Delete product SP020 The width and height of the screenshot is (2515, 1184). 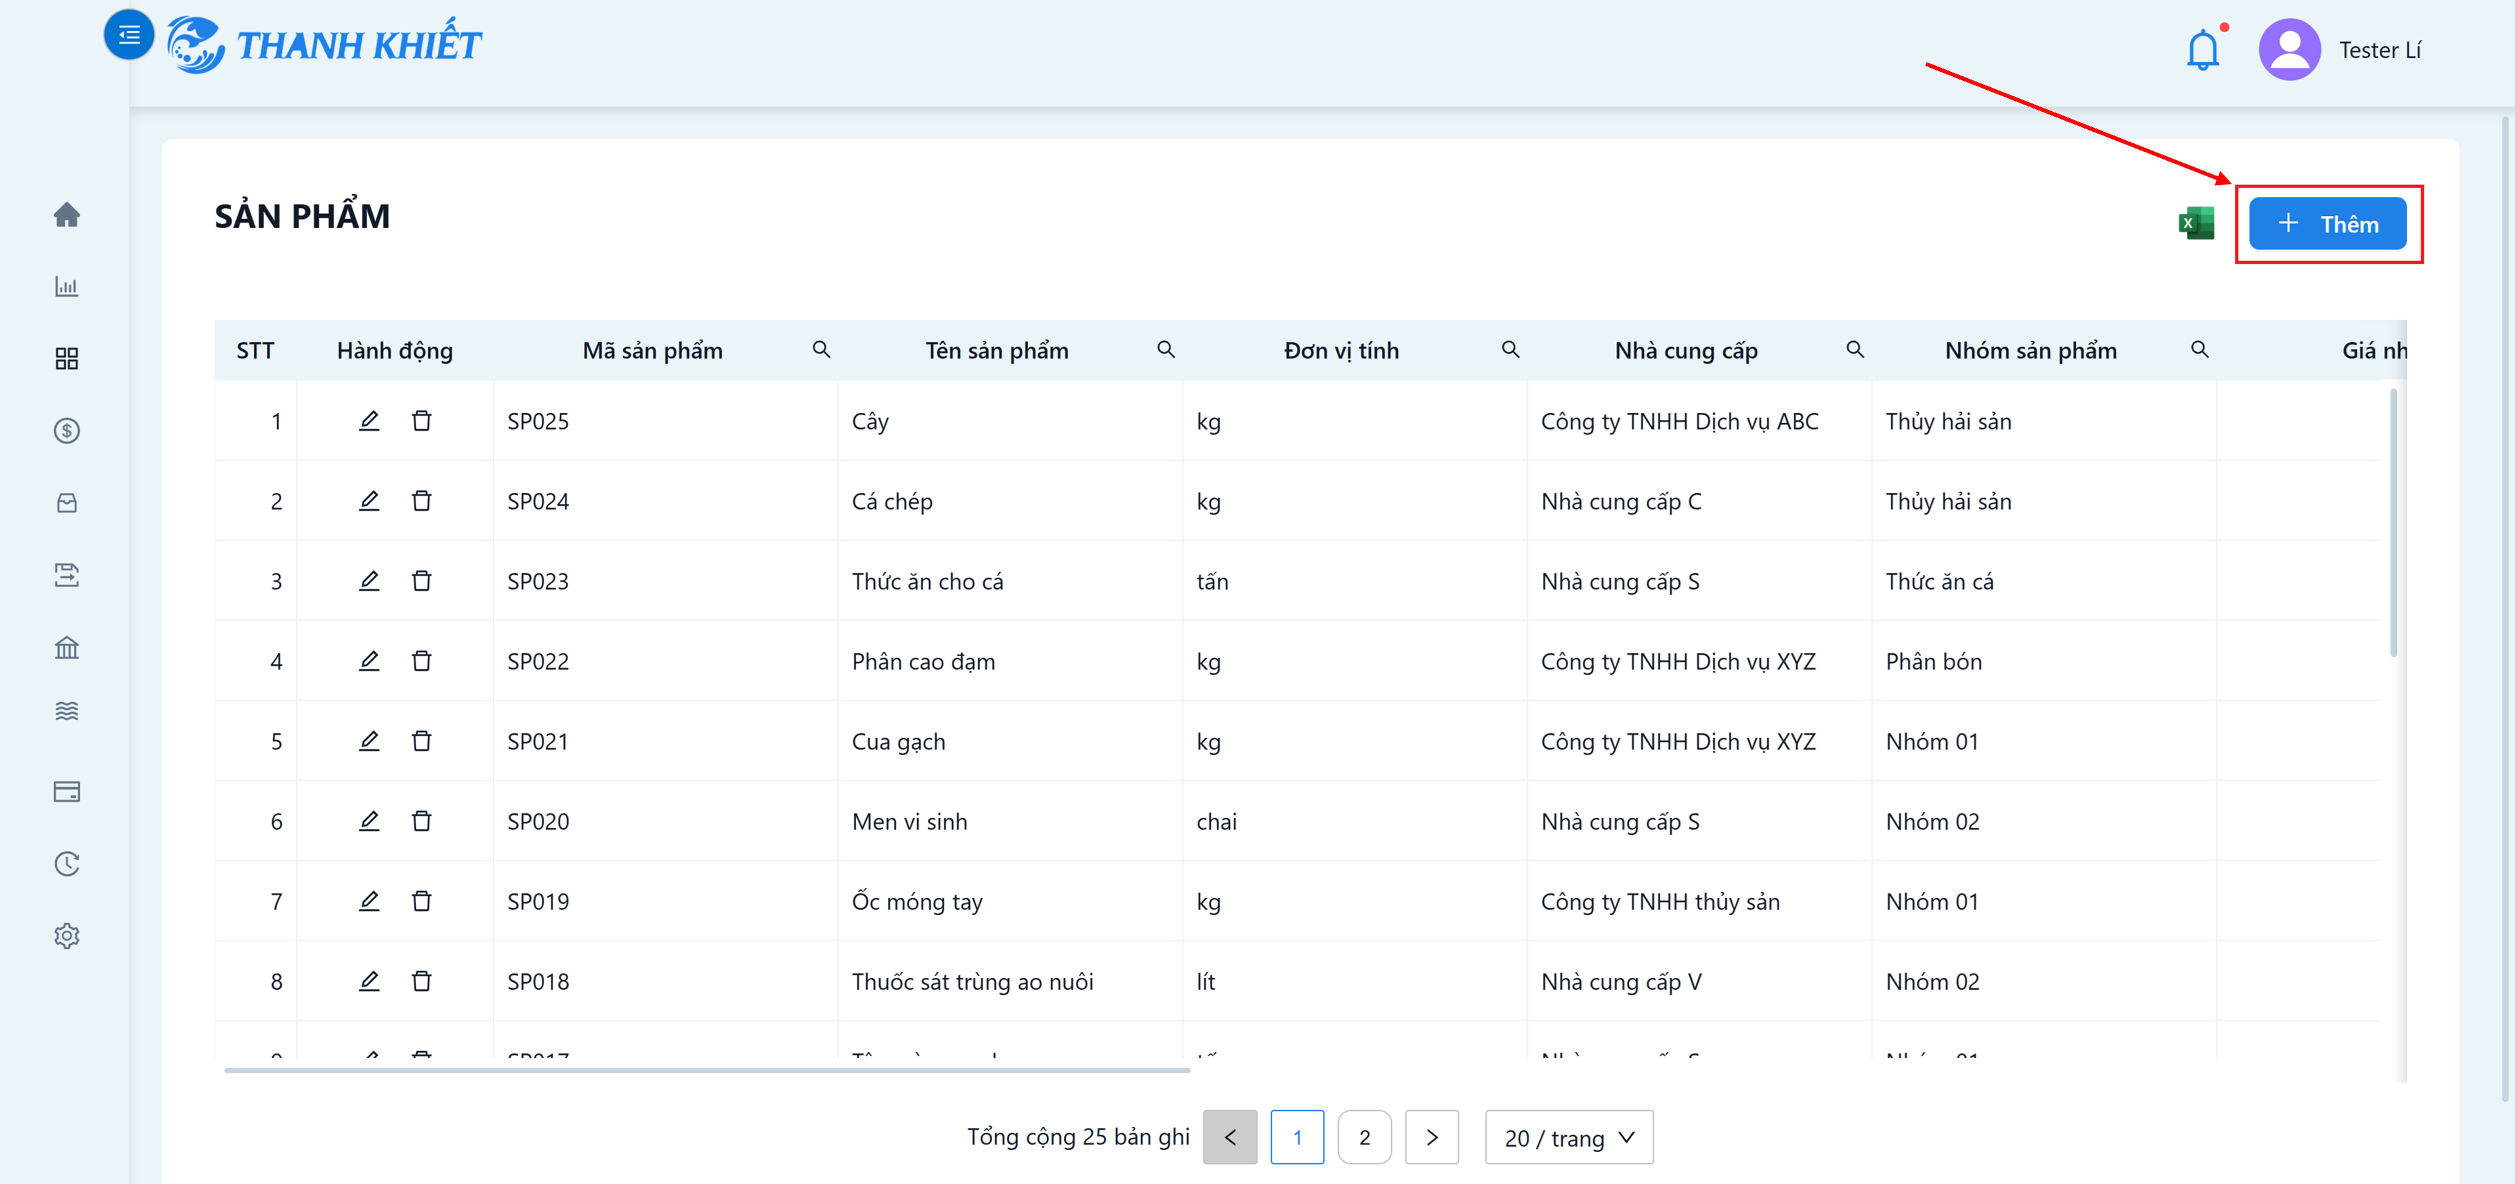point(422,821)
